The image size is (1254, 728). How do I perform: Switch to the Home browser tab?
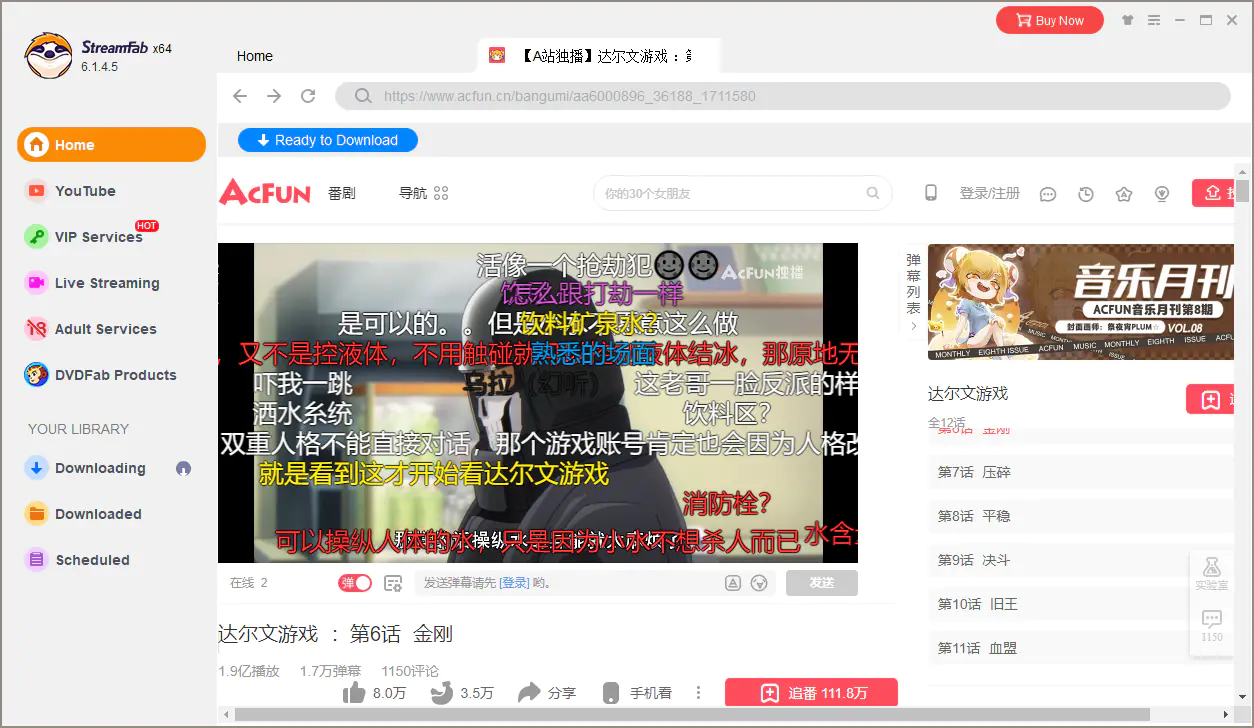point(255,56)
